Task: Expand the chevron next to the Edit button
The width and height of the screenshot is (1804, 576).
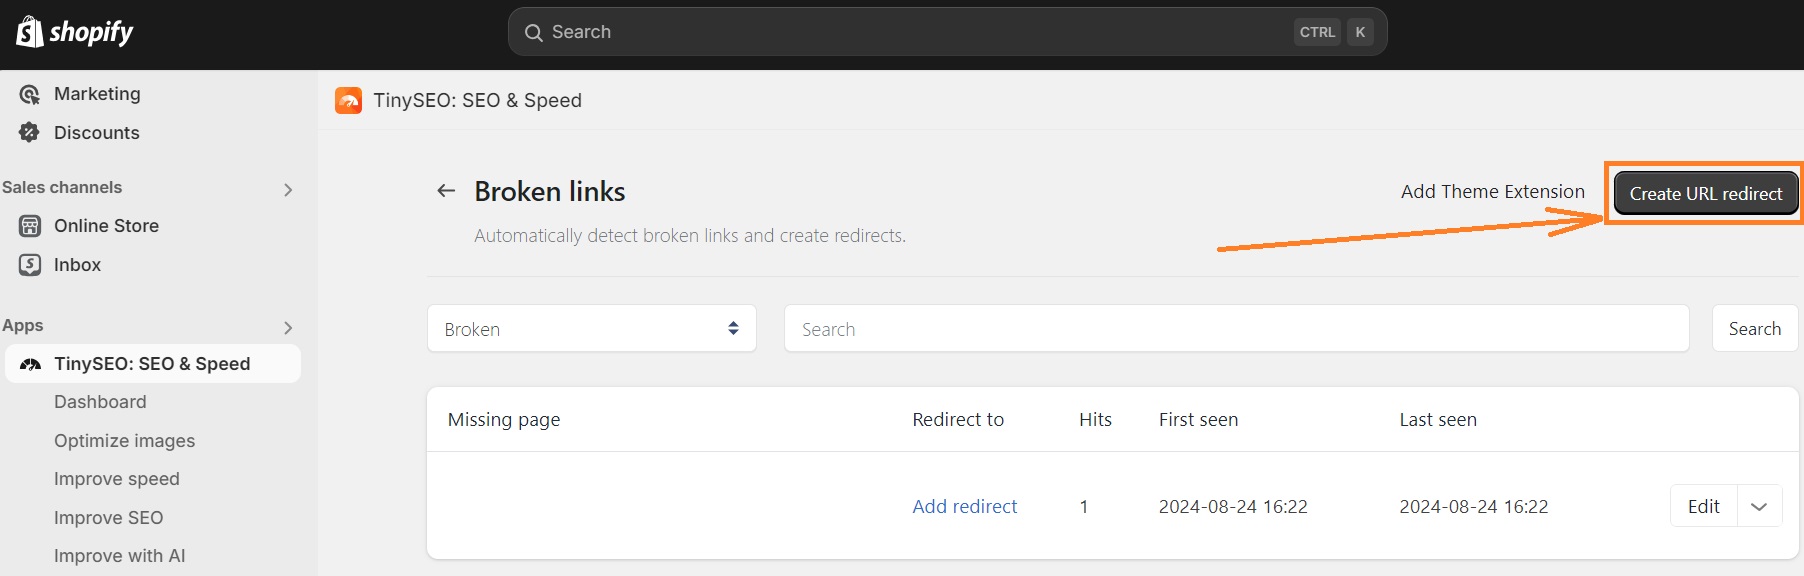Action: [x=1758, y=506]
